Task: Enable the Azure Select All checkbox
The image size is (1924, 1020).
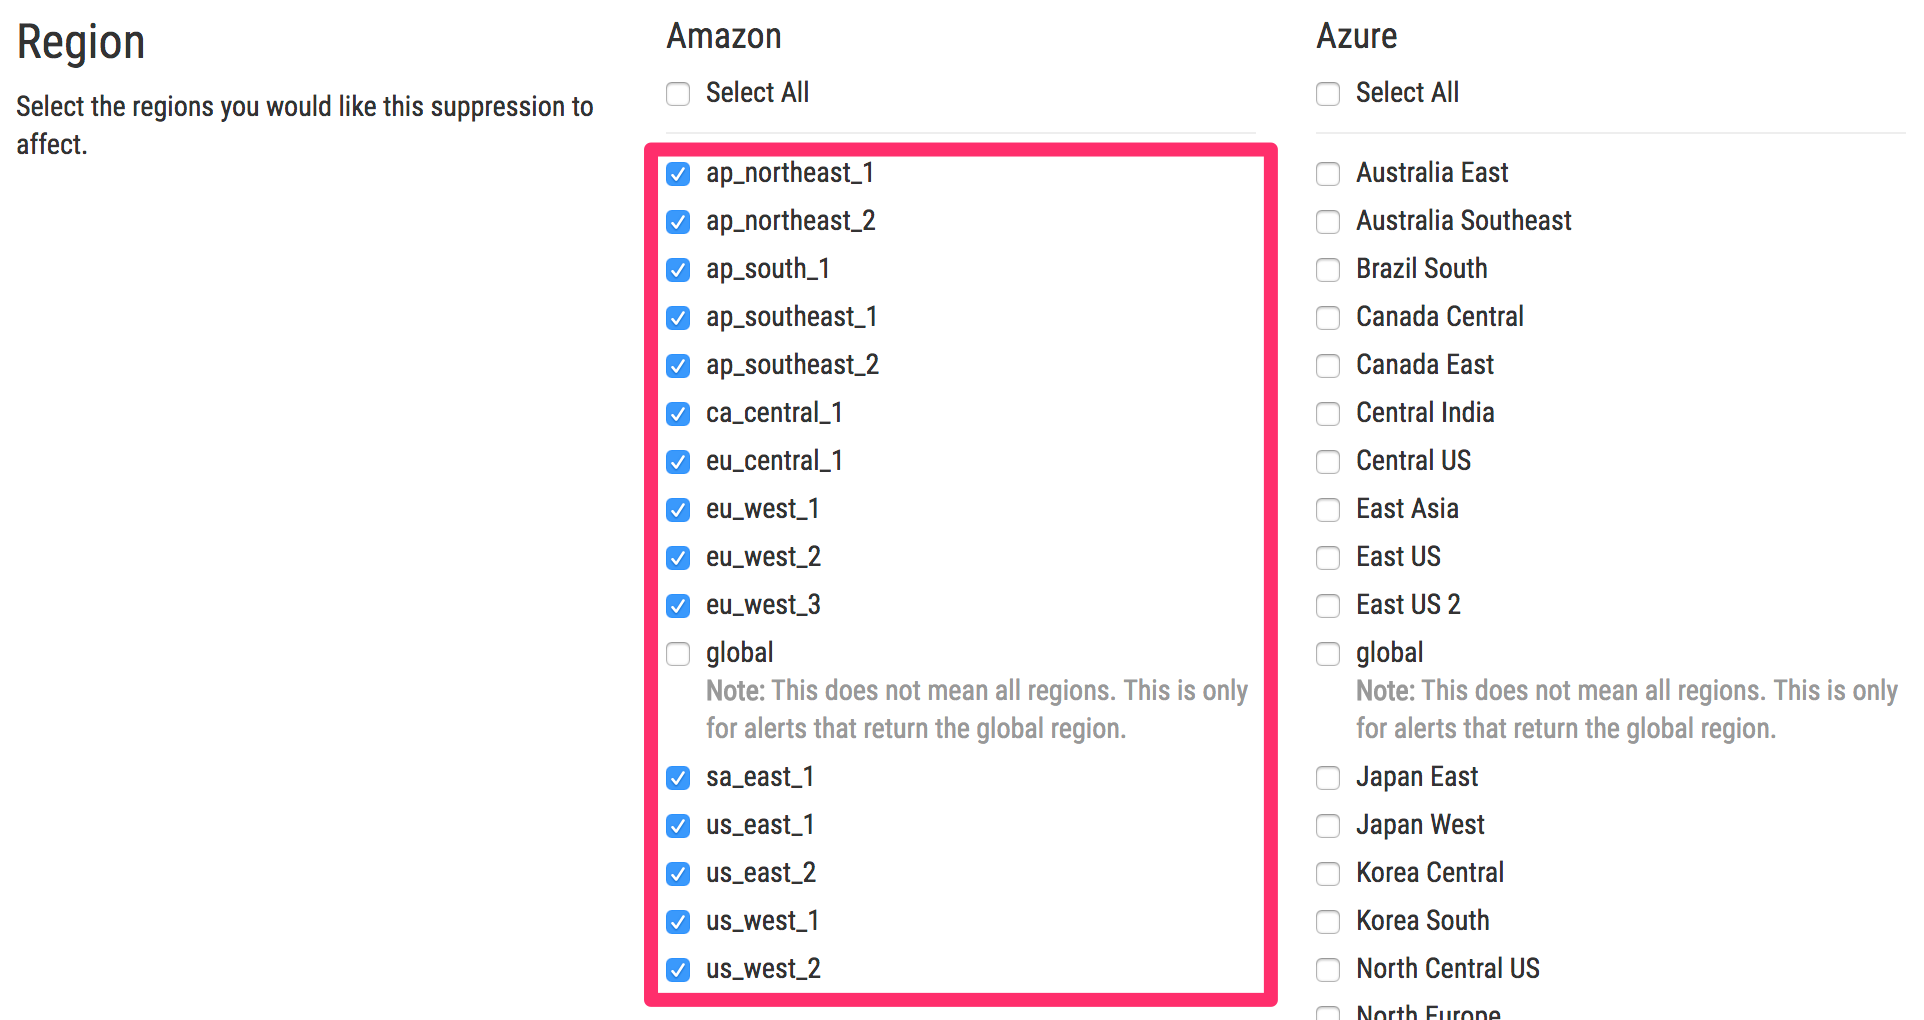Action: click(1328, 93)
